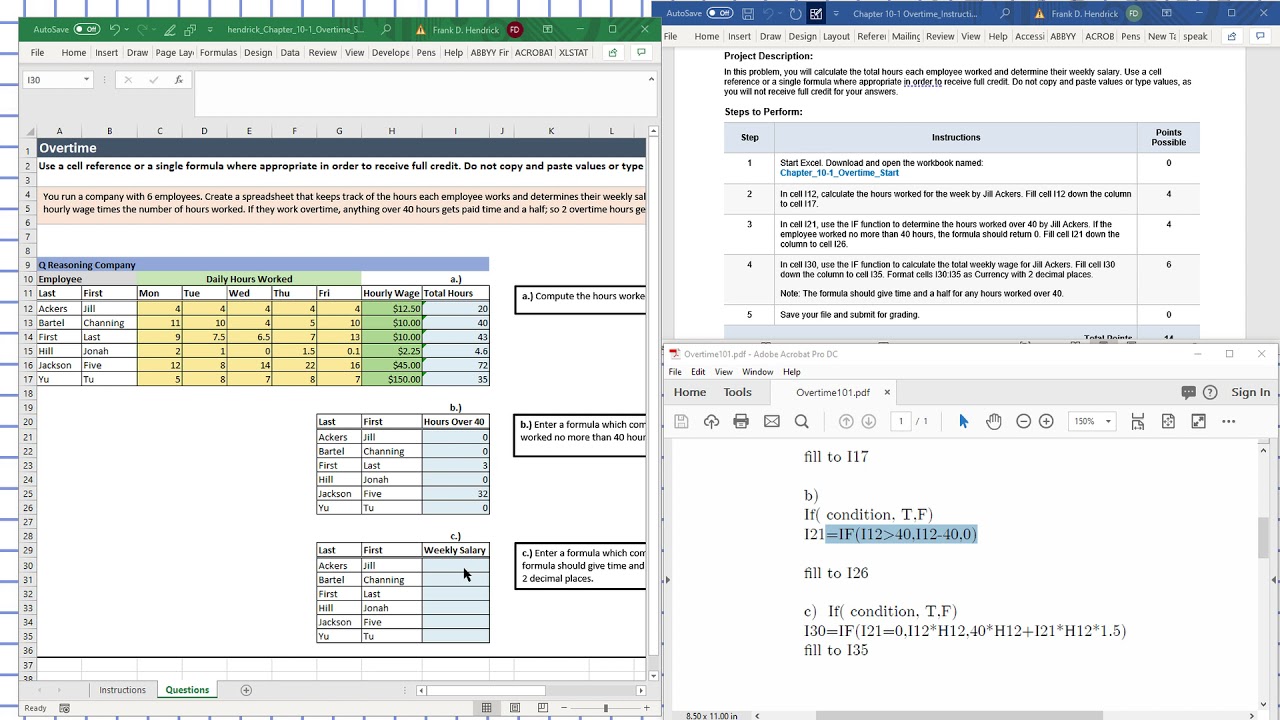Click the Enter checkmark icon in formula bar
Image resolution: width=1280 pixels, height=720 pixels.
(x=152, y=80)
